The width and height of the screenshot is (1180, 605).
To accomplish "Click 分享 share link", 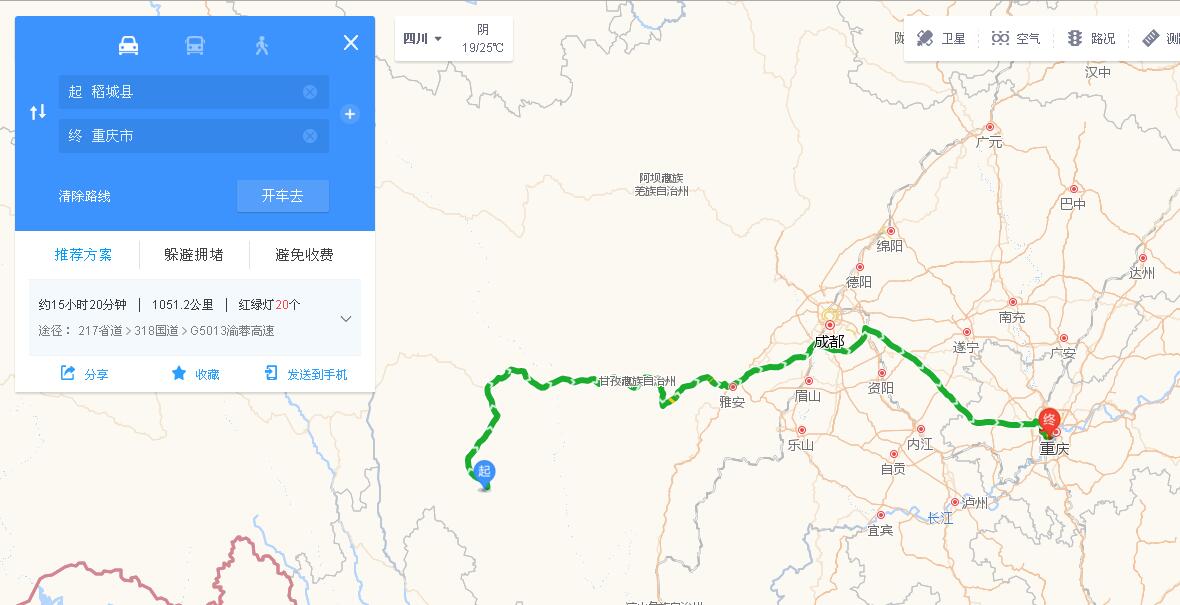I will 84,374.
